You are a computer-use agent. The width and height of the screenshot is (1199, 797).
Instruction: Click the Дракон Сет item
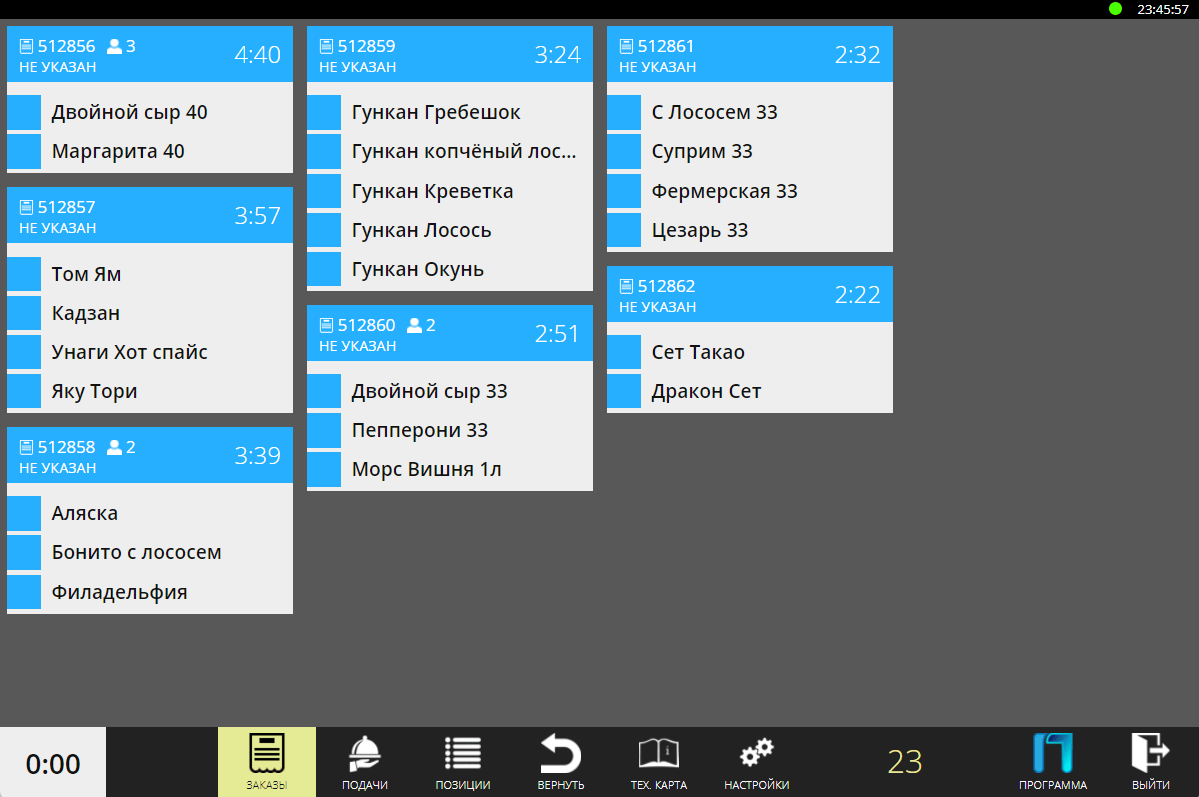point(706,391)
